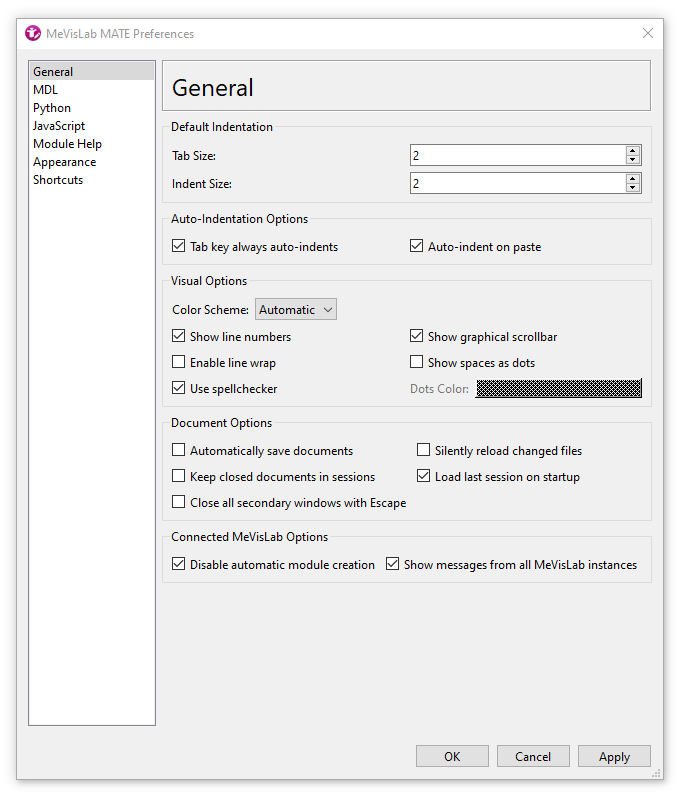The width and height of the screenshot is (690, 803).
Task: Toggle Show line numbers checkbox
Action: click(x=179, y=337)
